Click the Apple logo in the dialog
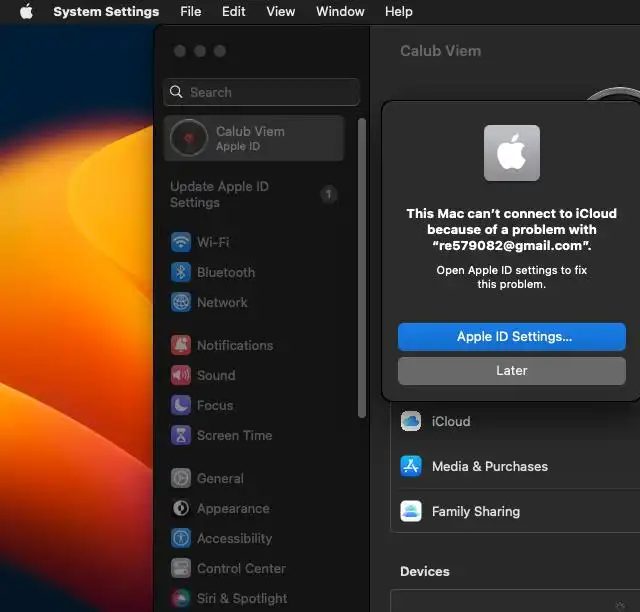The height and width of the screenshot is (612, 640). (511, 153)
